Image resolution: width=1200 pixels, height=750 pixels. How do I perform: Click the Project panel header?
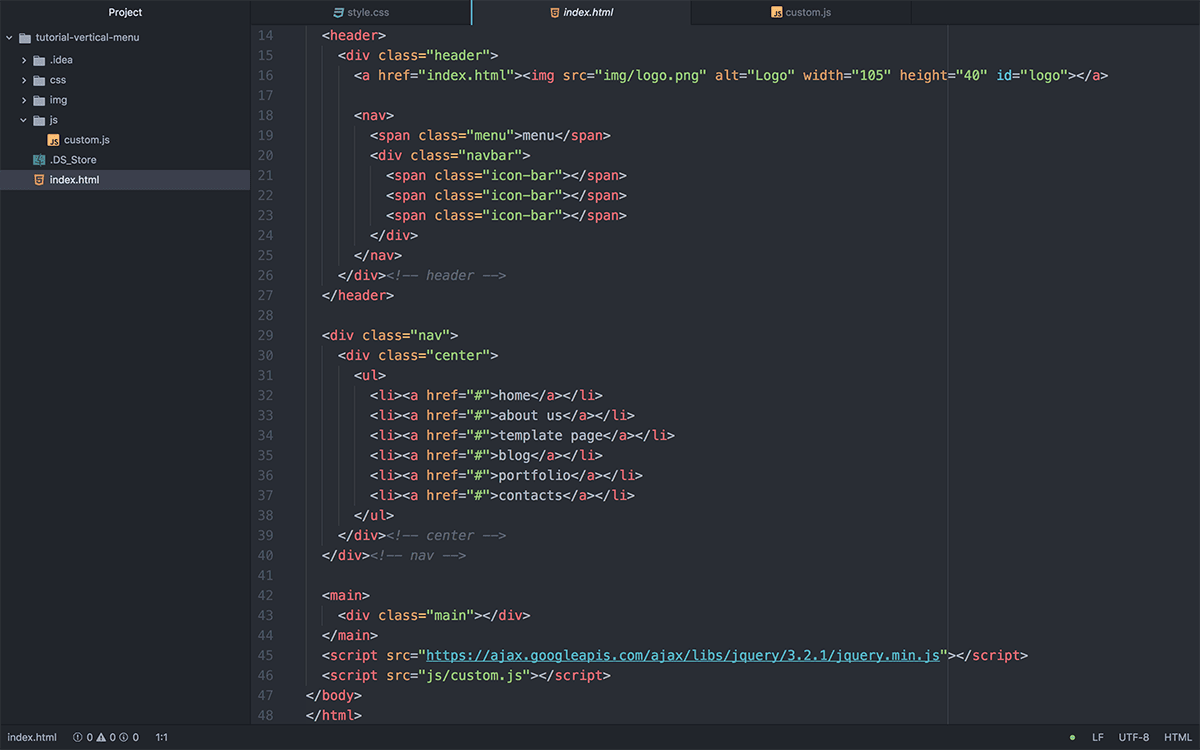pyautogui.click(x=125, y=13)
